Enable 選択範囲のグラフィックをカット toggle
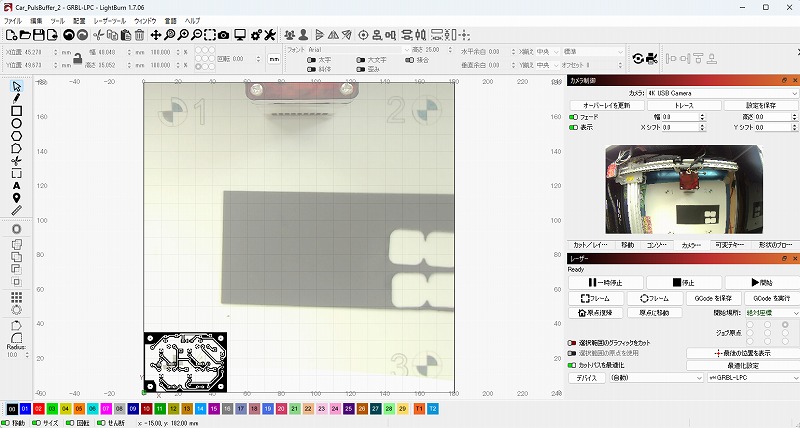800x428 pixels. (574, 343)
